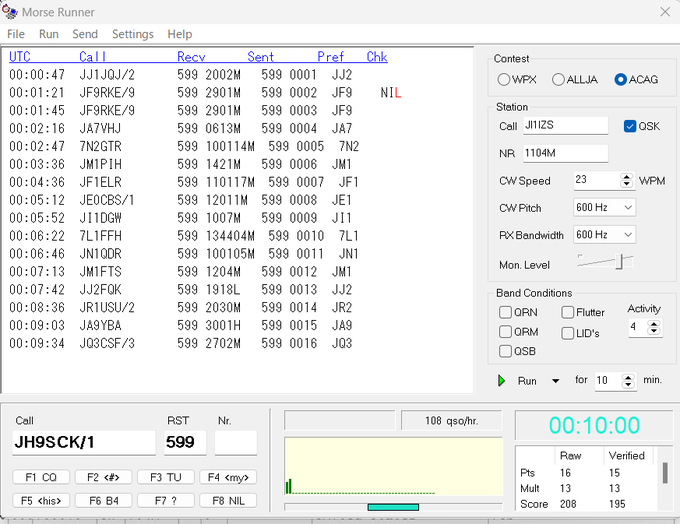This screenshot has width=680, height=524.
Task: Click the F8 NIL button
Action: pos(228,501)
